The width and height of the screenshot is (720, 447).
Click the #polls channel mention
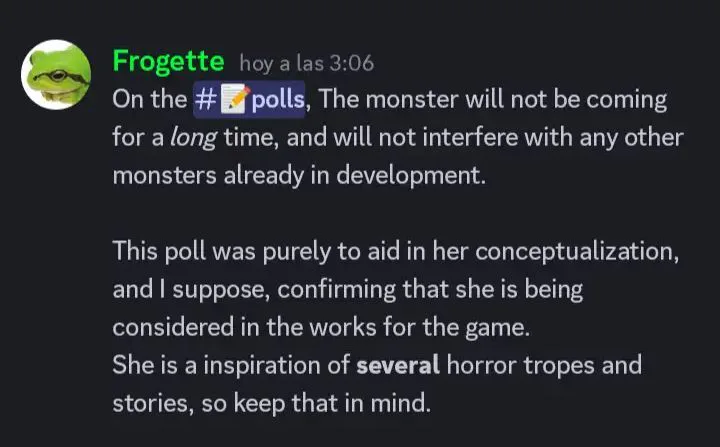[x=249, y=100]
